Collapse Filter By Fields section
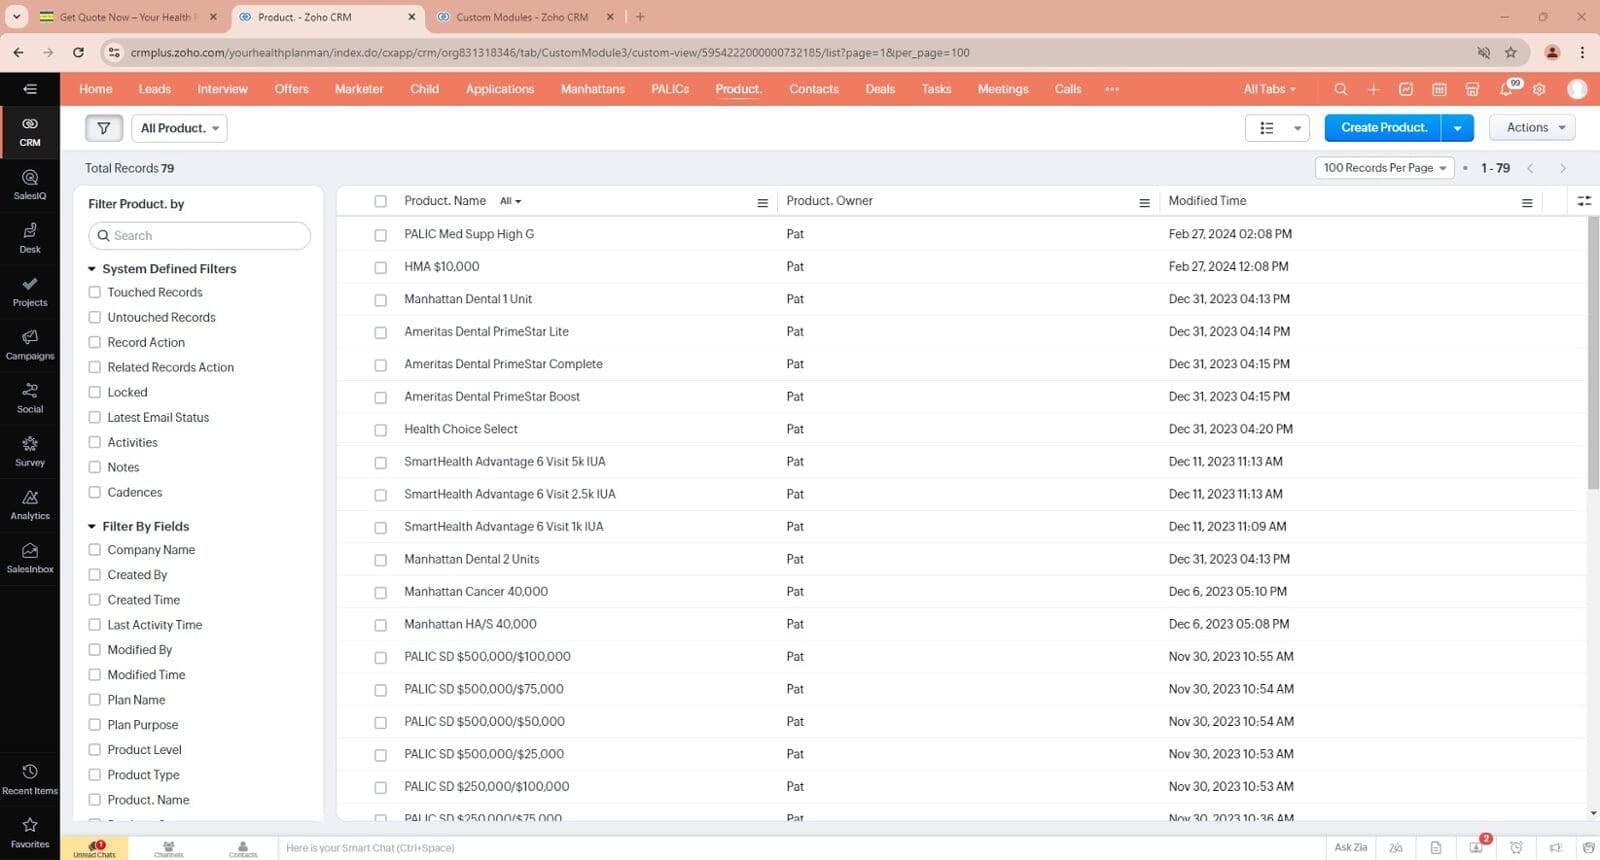Screen dimensions: 1600x860 (x=92, y=526)
